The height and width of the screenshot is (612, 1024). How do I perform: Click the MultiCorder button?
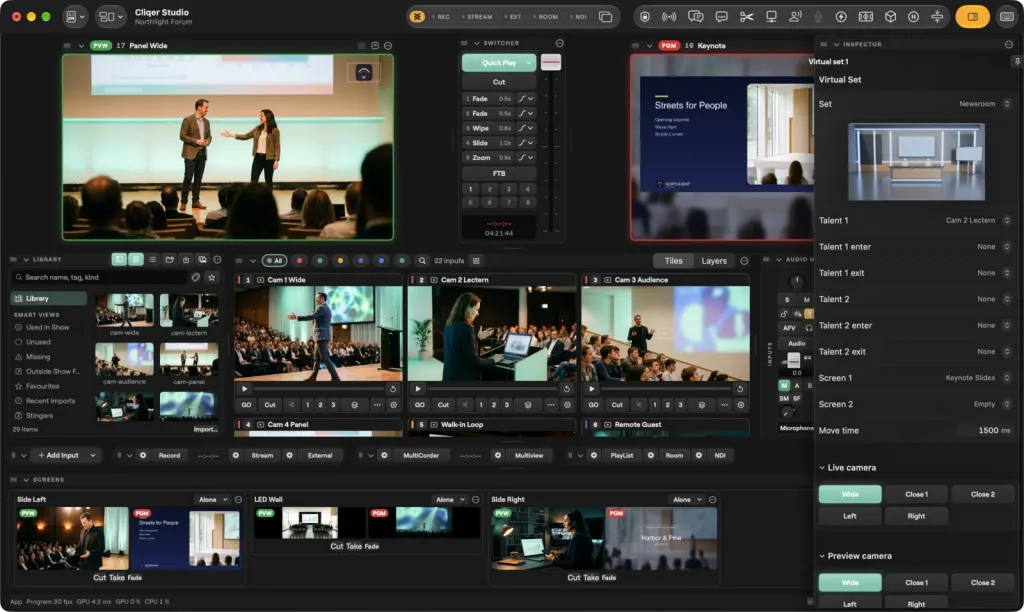421,455
